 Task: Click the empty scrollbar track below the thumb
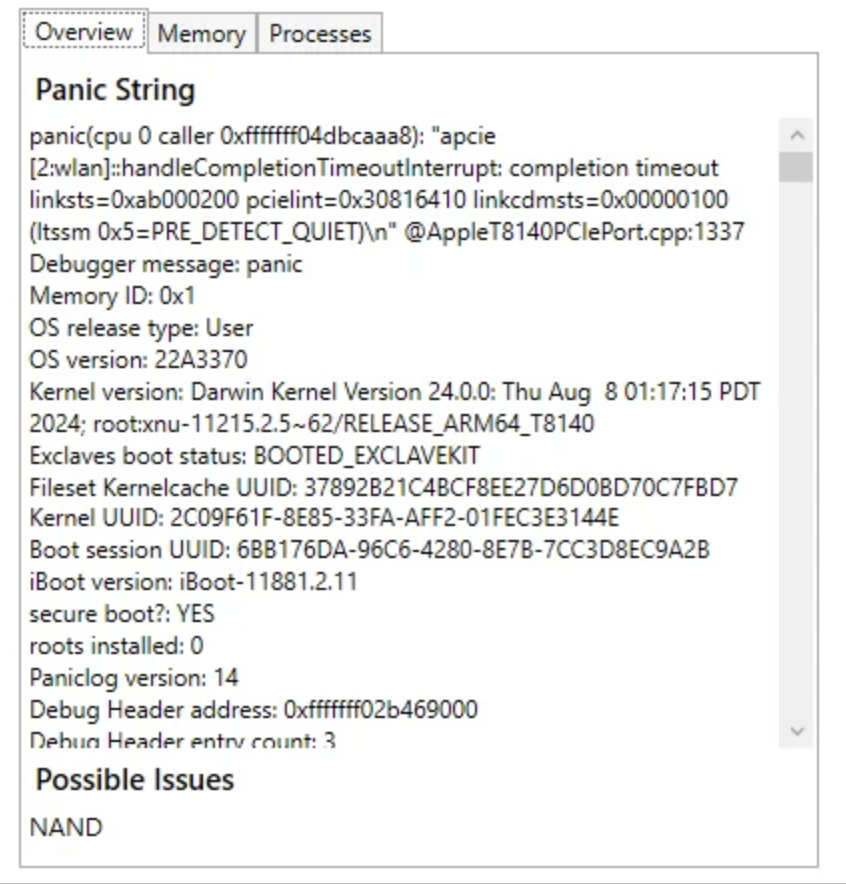(796, 450)
